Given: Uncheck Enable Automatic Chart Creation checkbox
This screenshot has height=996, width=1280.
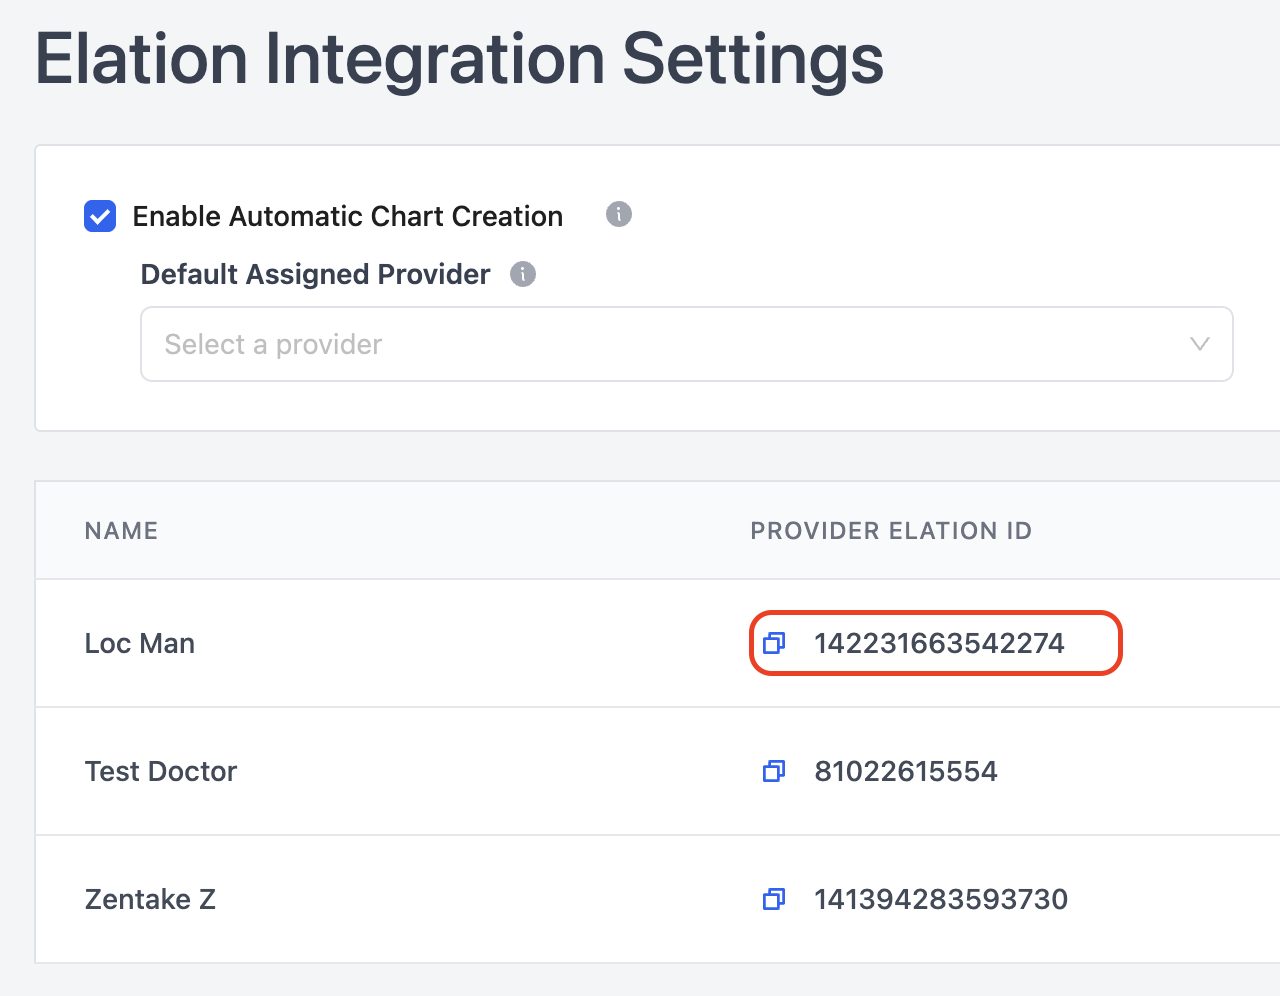Looking at the screenshot, I should [x=100, y=216].
